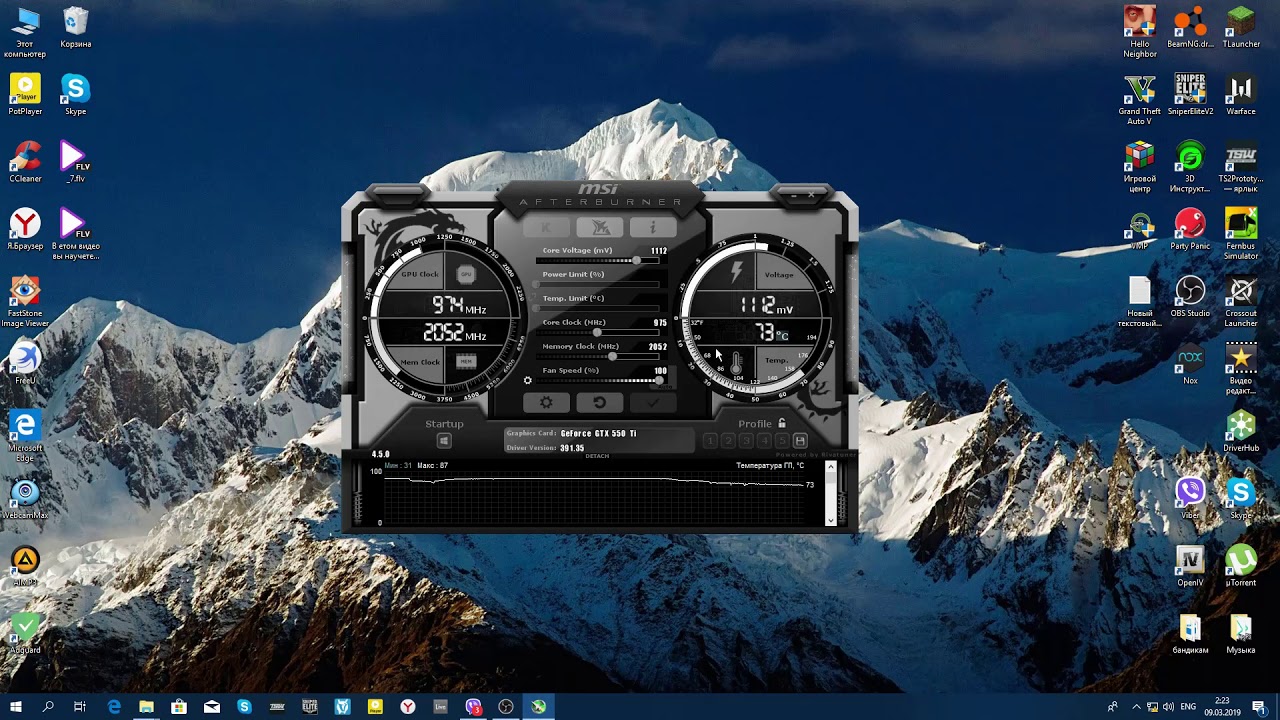This screenshot has width=1280, height=720.
Task: Toggle Apply at Windows Startup button
Action: tap(444, 441)
